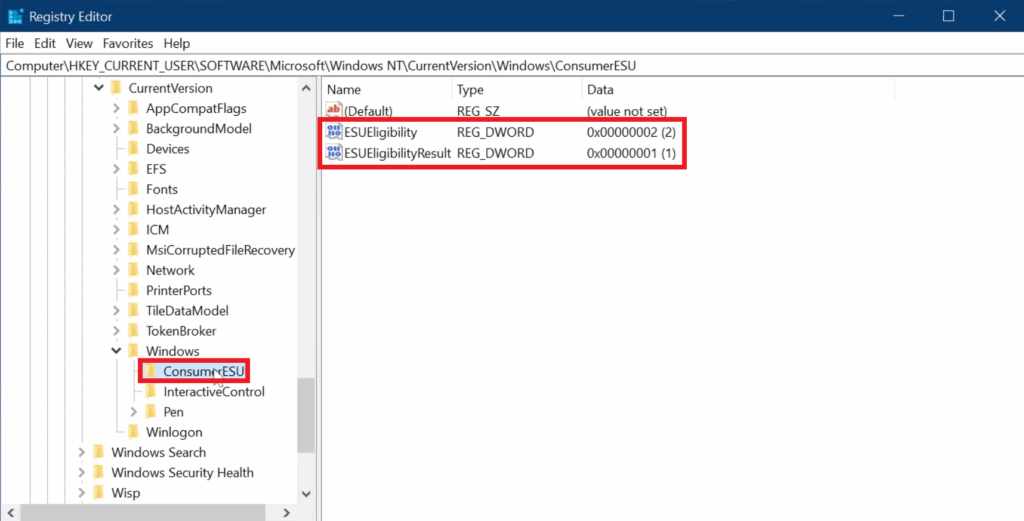Screen dimensions: 1024x521
Task: Select the InteractiveControl key
Action: coord(214,392)
